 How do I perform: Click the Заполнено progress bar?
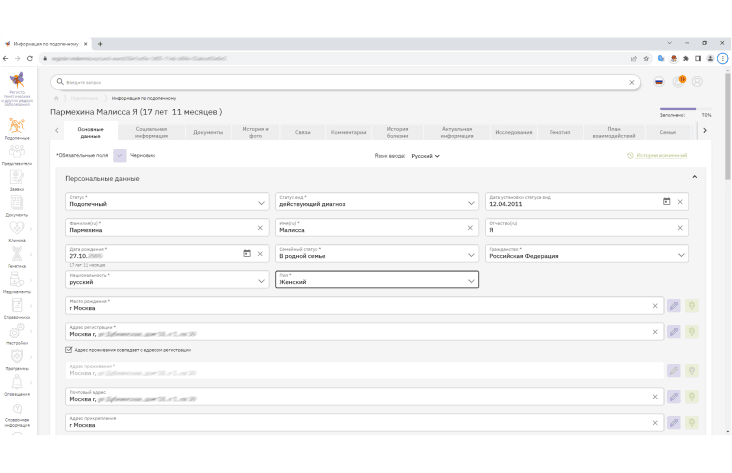[x=685, y=109]
